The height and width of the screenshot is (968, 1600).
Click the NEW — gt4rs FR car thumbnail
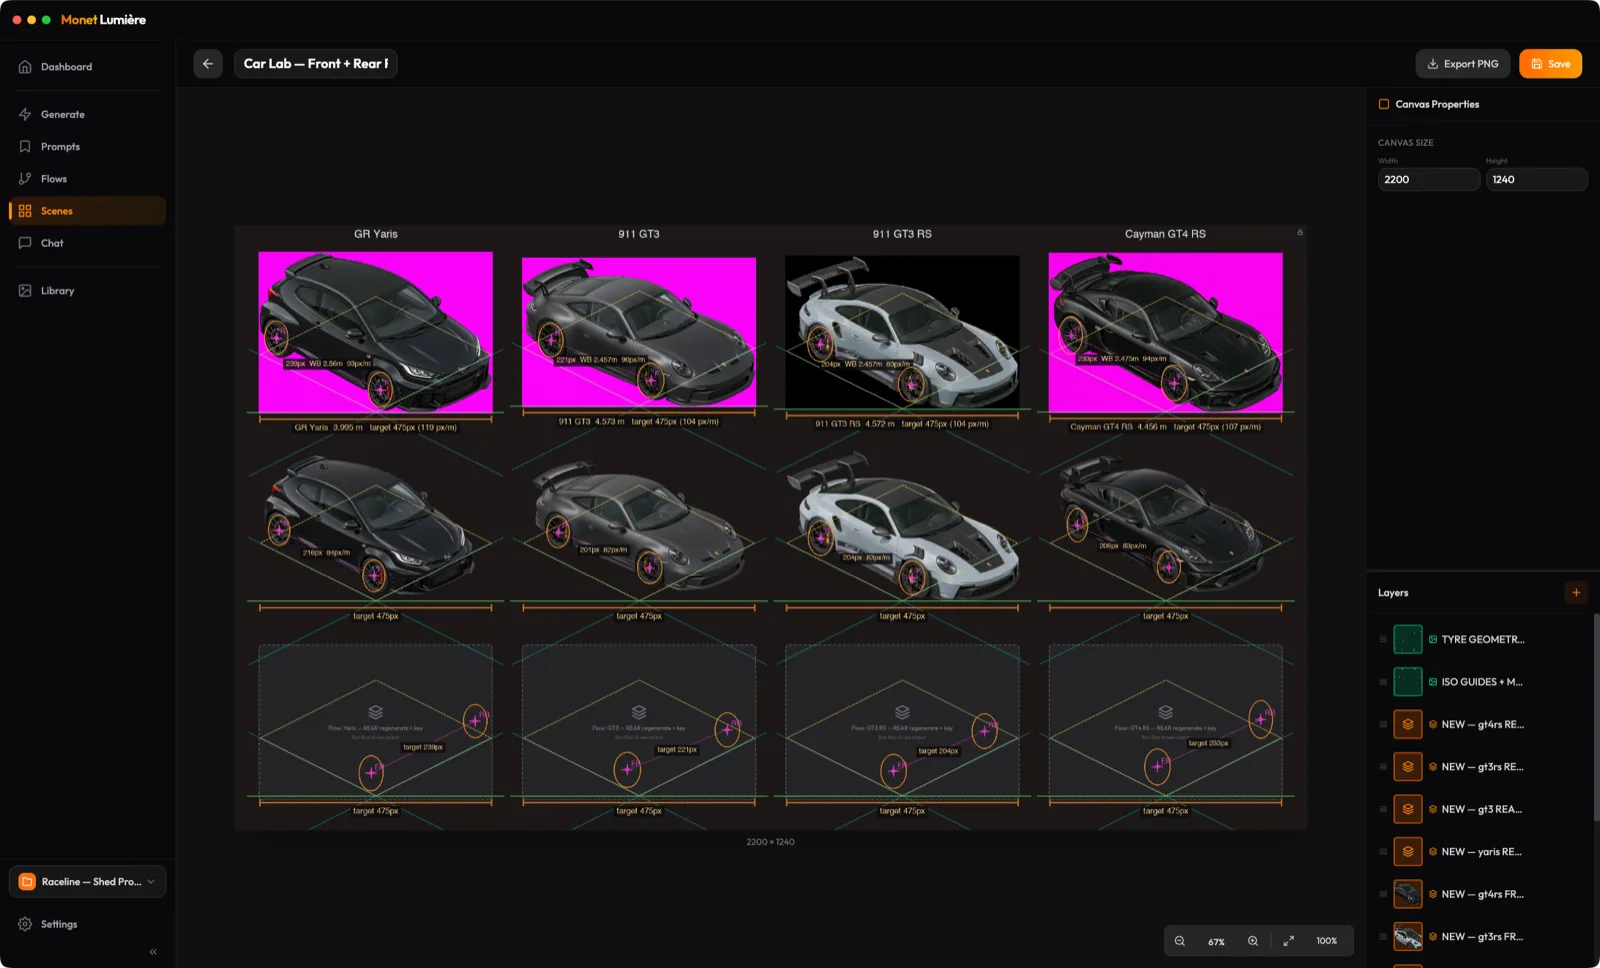pos(1408,894)
